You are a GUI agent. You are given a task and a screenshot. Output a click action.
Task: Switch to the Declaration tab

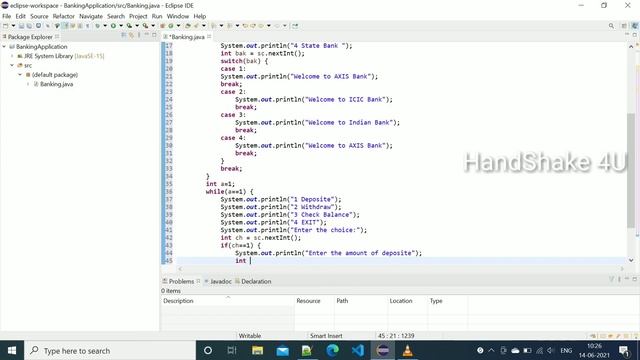[x=256, y=281]
